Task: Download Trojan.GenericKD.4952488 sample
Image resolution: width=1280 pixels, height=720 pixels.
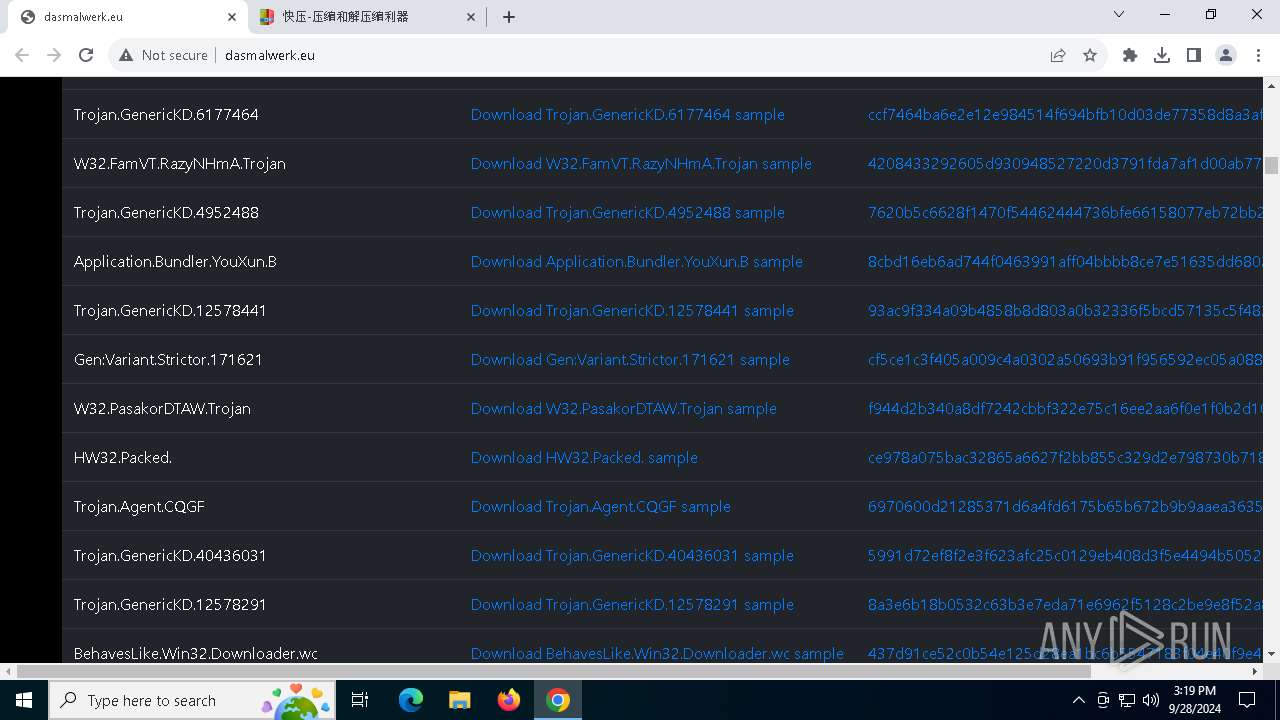Action: coord(627,212)
